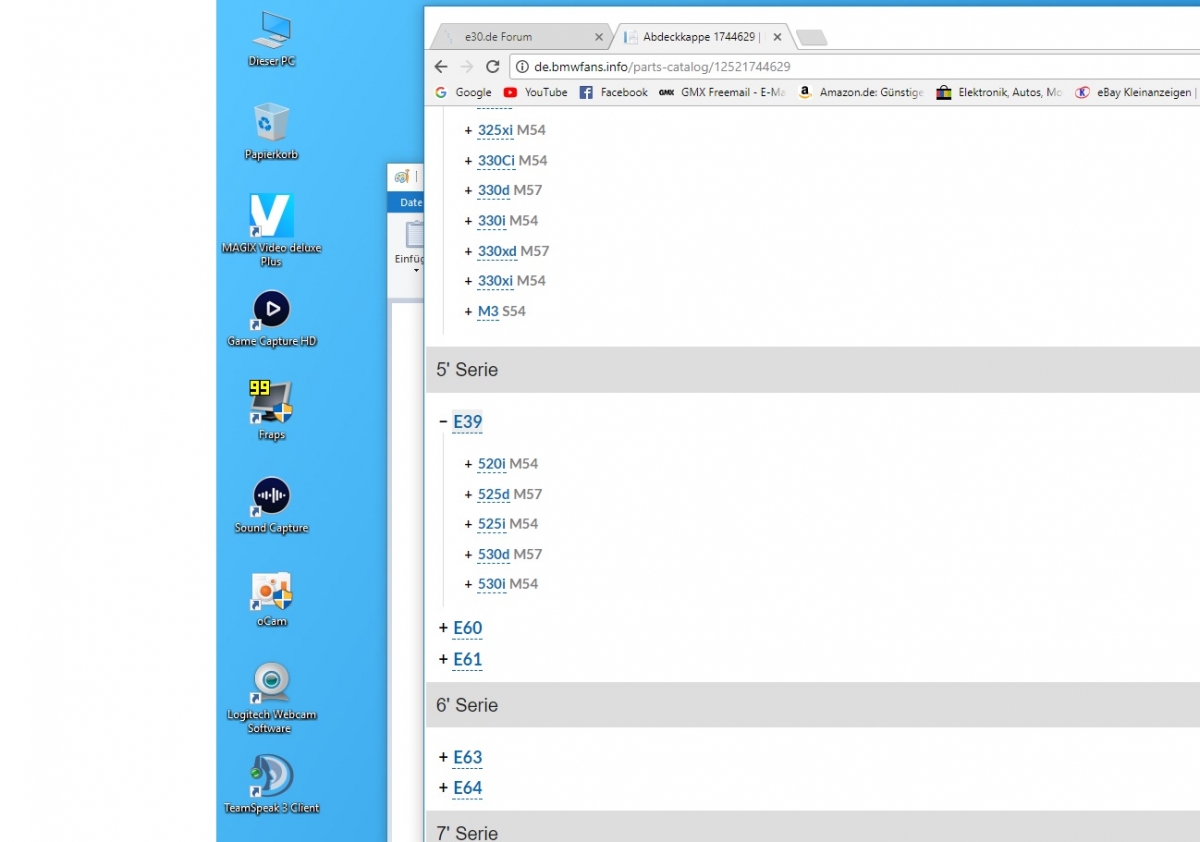1200x842 pixels.
Task: Open the 530d M57 link
Action: click(493, 554)
